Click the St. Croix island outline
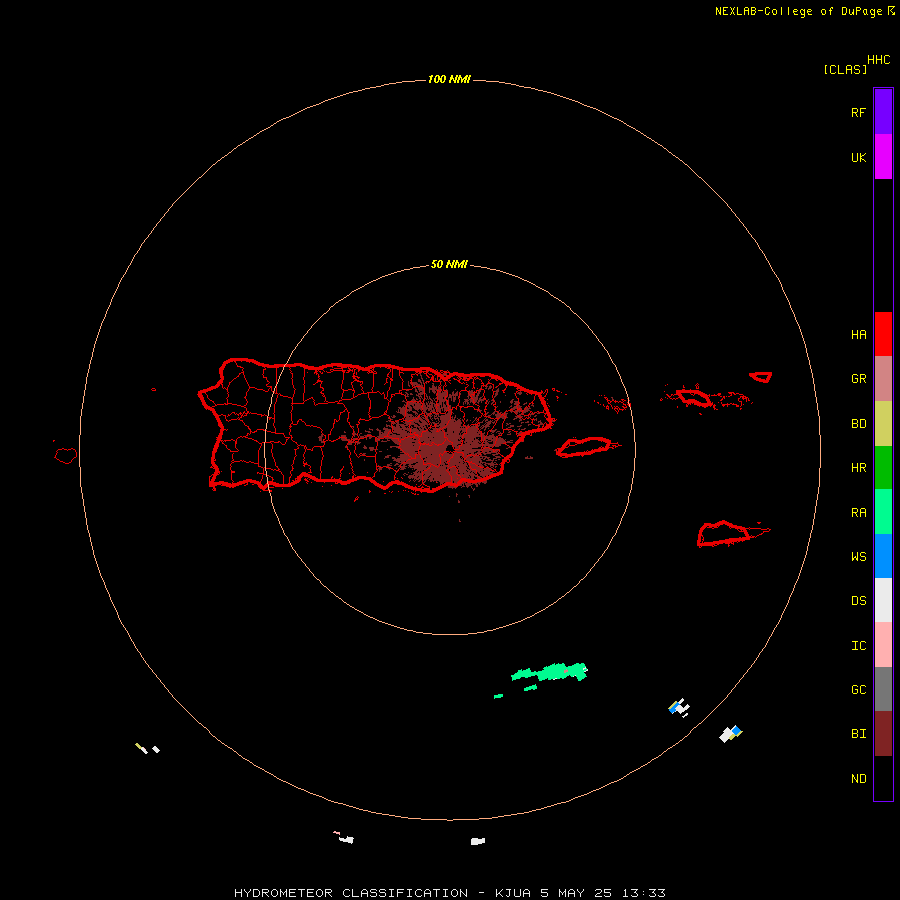Image resolution: width=900 pixels, height=900 pixels. click(x=724, y=534)
